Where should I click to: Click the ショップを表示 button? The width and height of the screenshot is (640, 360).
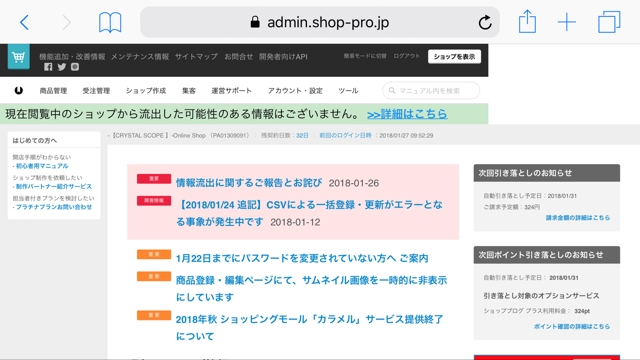coord(454,57)
